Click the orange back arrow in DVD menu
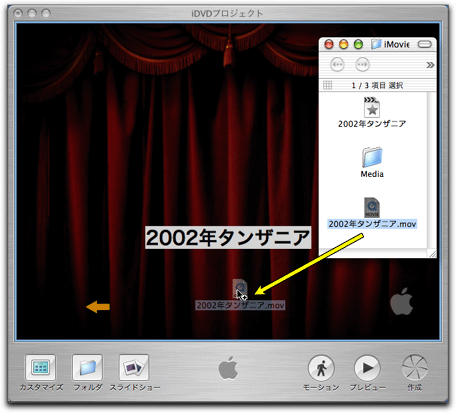Viewport: 456px width, 413px height. (x=98, y=307)
